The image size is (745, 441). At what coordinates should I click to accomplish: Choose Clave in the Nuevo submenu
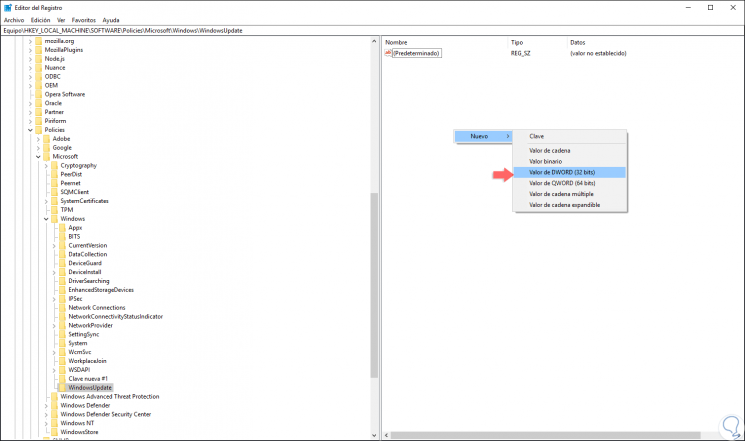coord(569,136)
